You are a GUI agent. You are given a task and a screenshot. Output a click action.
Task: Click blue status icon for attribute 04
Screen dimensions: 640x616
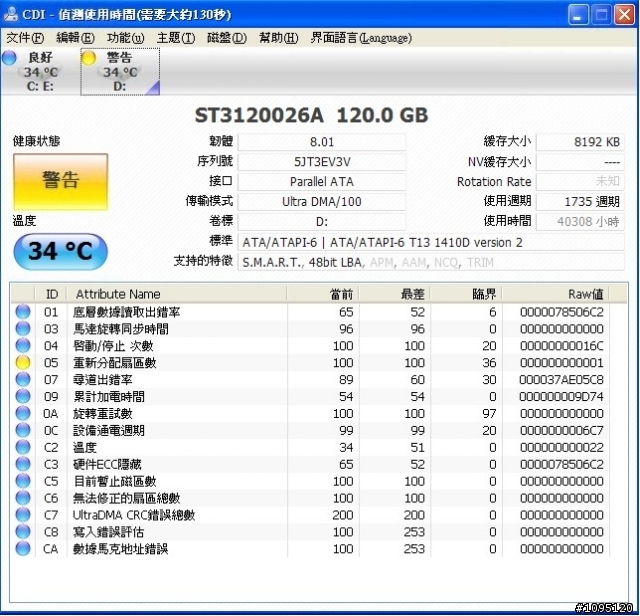coord(23,346)
